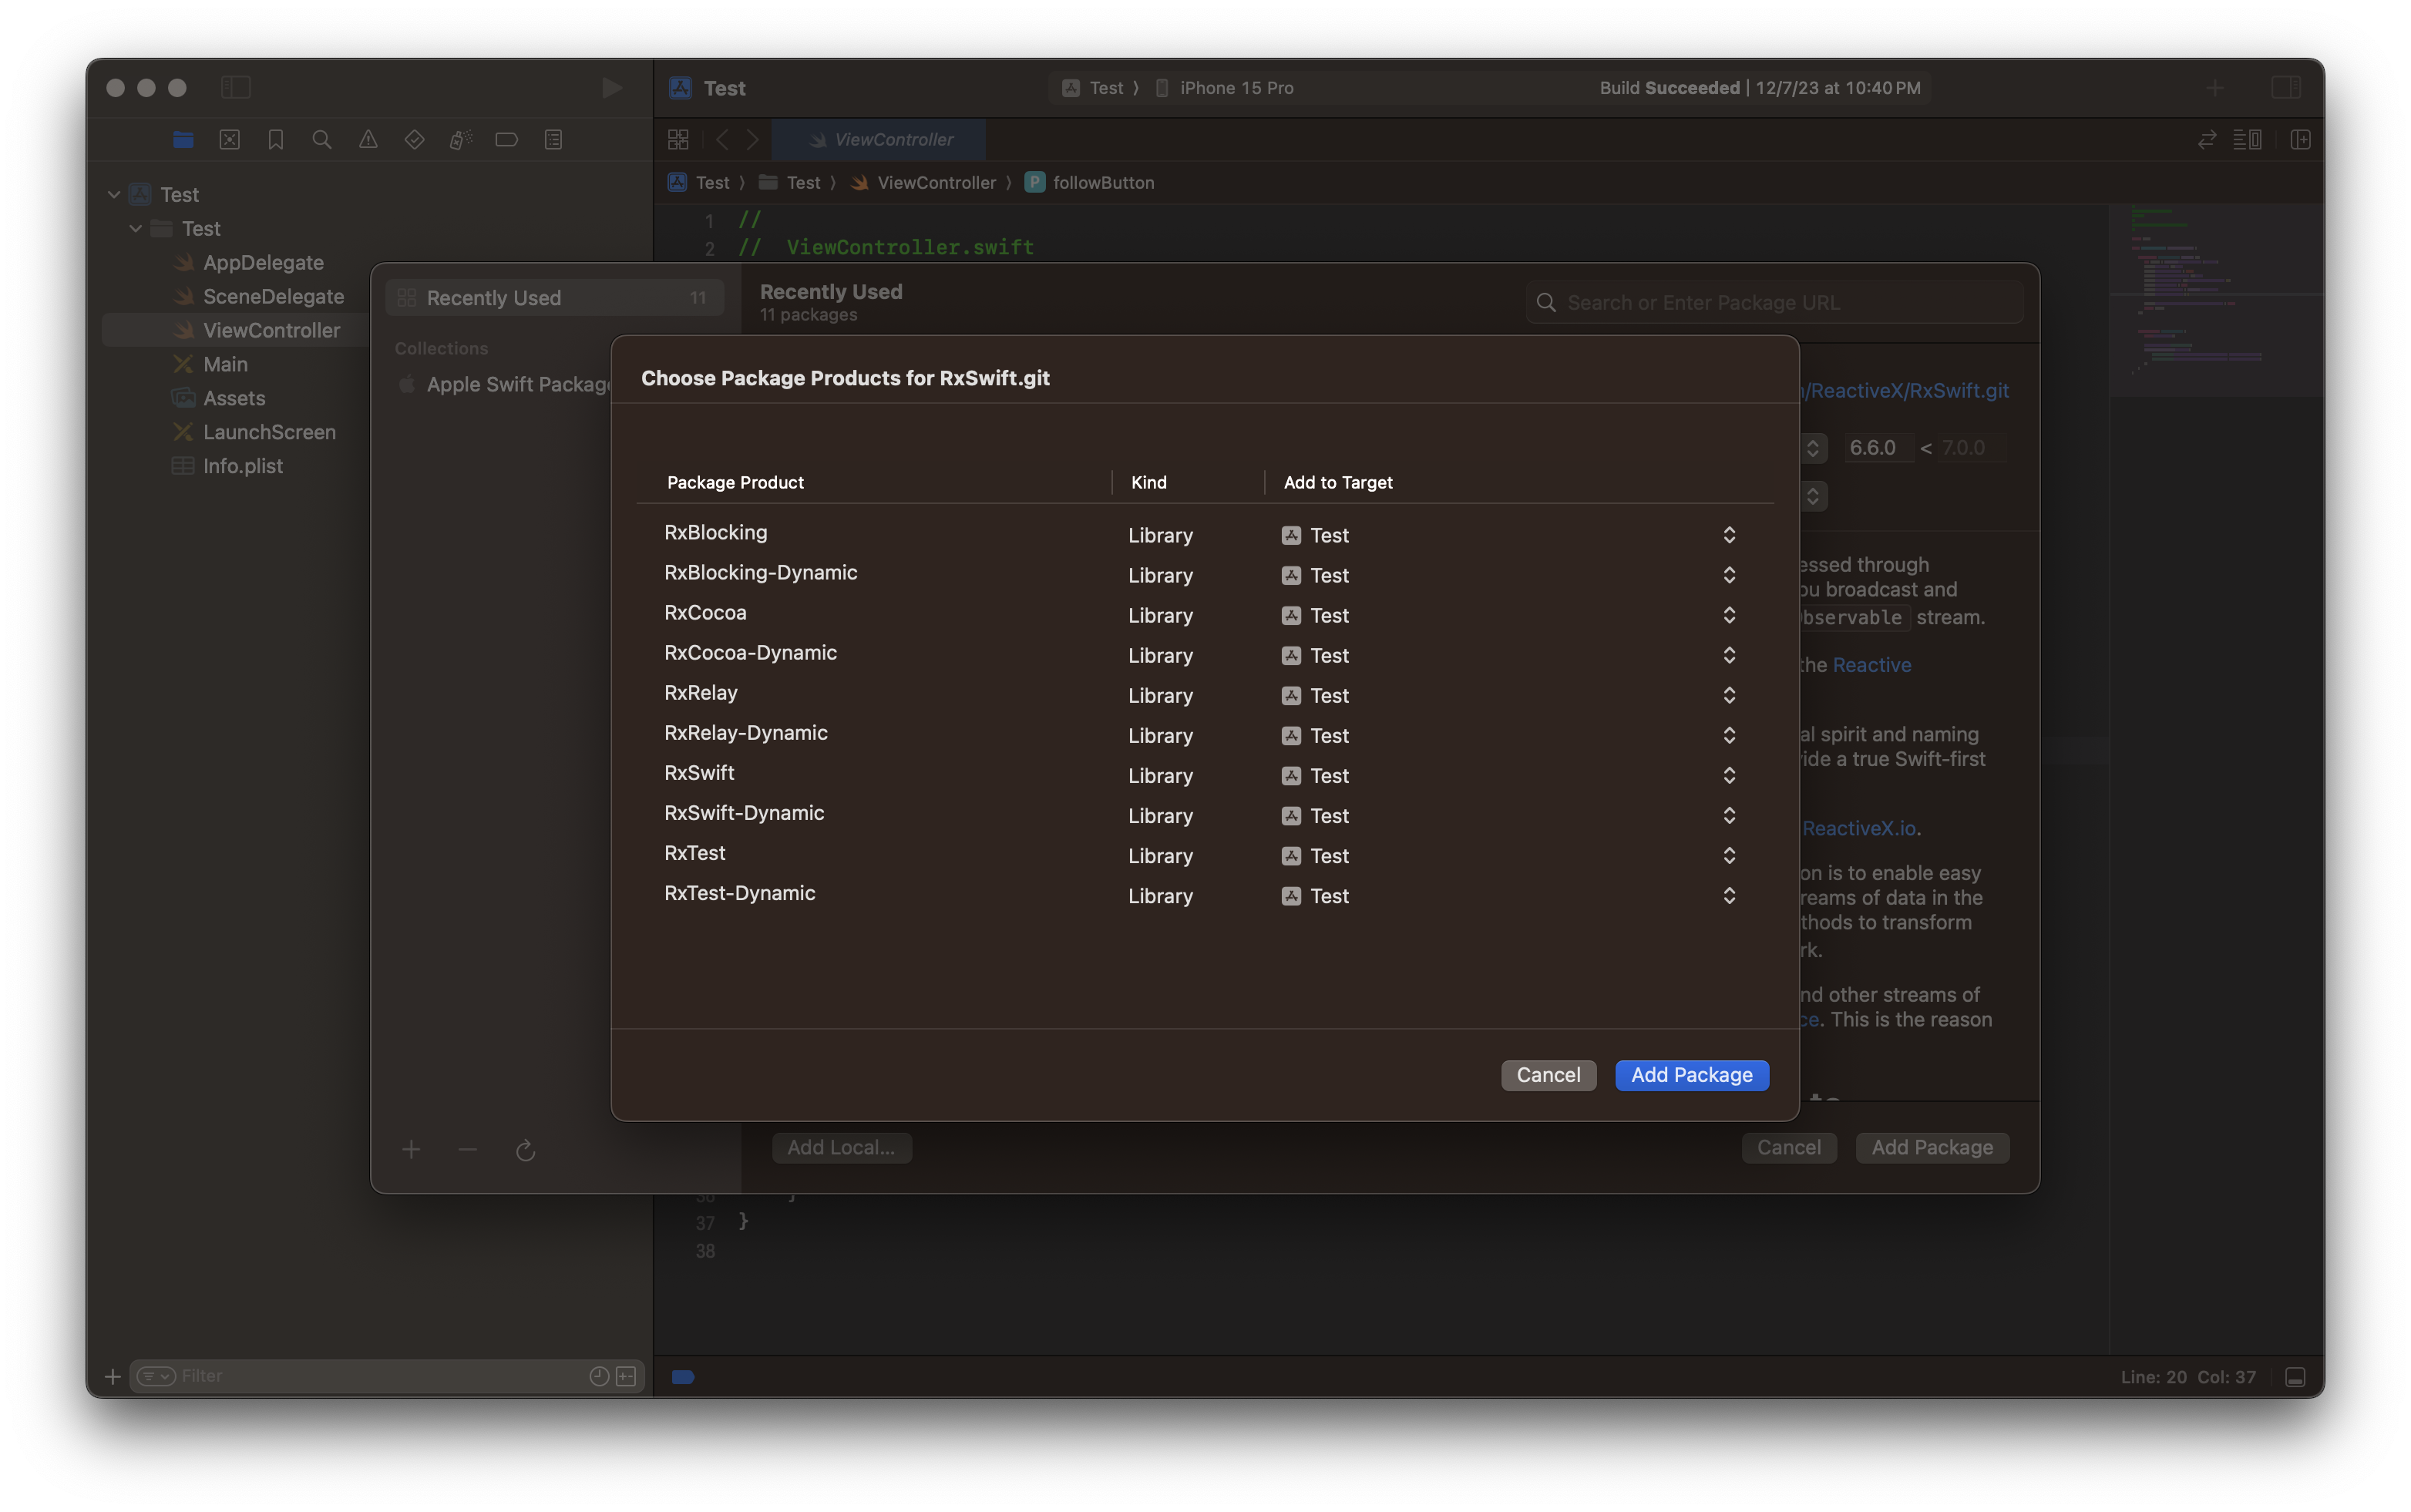Collapse the Test project root
The image size is (2411, 1512).
[x=114, y=195]
